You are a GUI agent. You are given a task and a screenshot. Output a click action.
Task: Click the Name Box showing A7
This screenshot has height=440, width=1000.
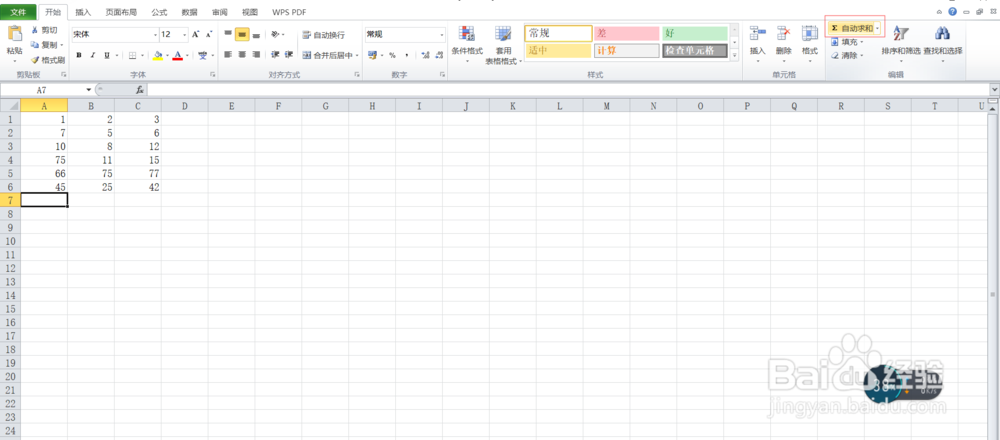(x=42, y=90)
